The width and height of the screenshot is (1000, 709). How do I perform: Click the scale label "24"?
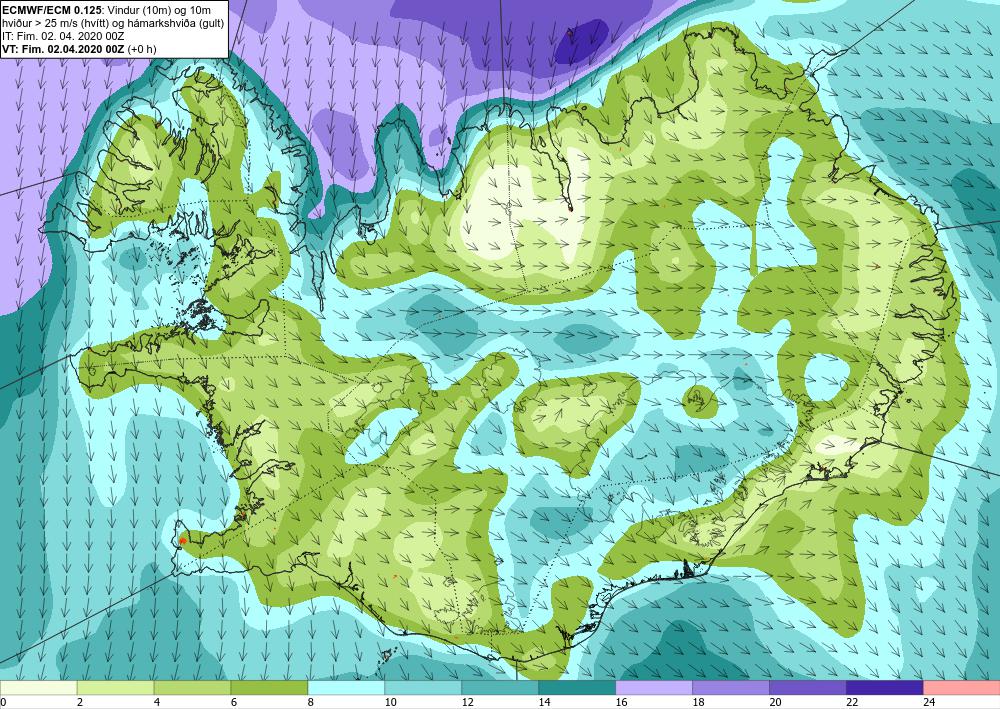pyautogui.click(x=929, y=702)
